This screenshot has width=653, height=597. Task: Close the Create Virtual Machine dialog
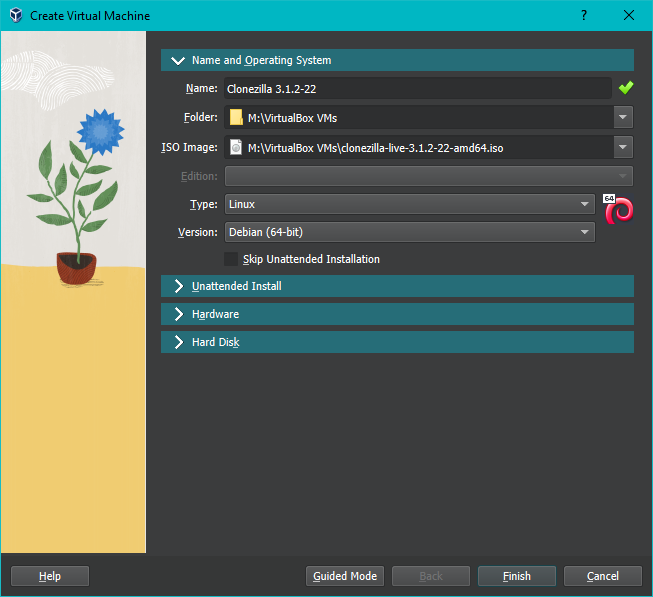[629, 16]
